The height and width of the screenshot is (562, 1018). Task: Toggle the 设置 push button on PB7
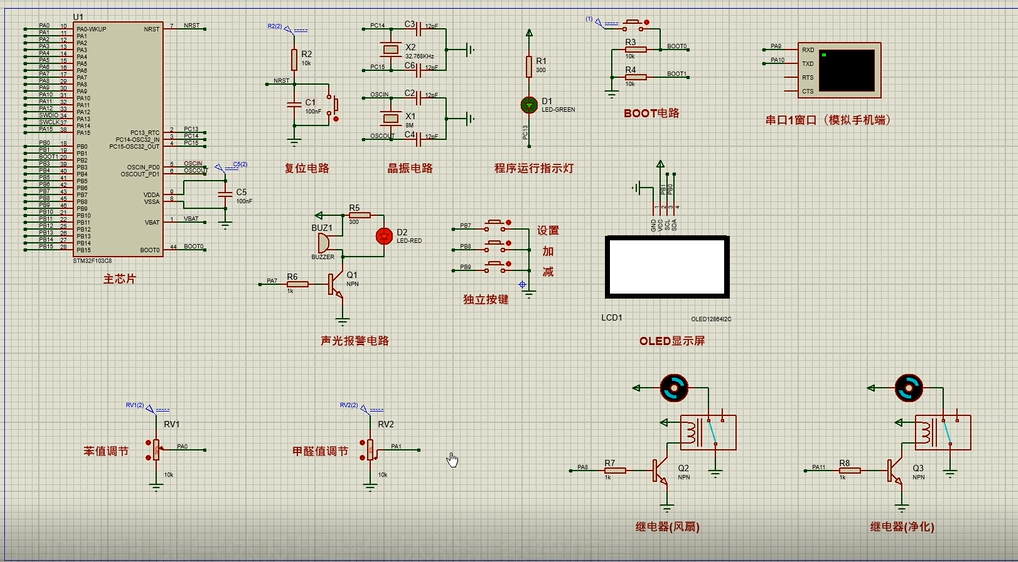click(x=499, y=225)
